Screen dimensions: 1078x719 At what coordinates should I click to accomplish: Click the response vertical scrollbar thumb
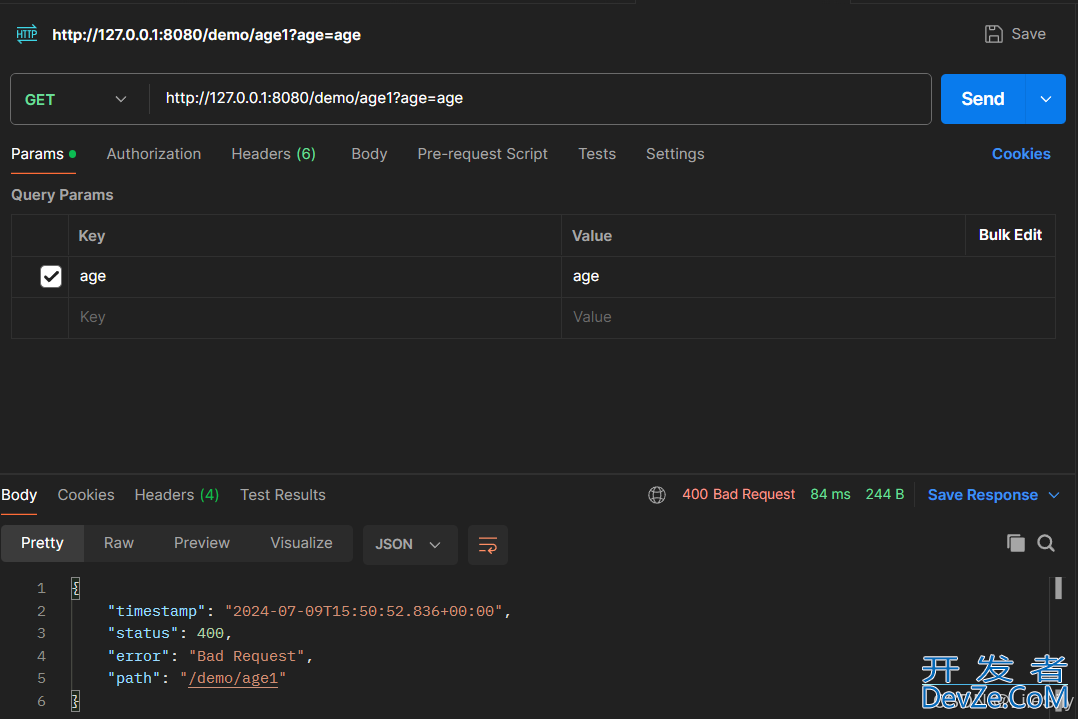[1058, 588]
